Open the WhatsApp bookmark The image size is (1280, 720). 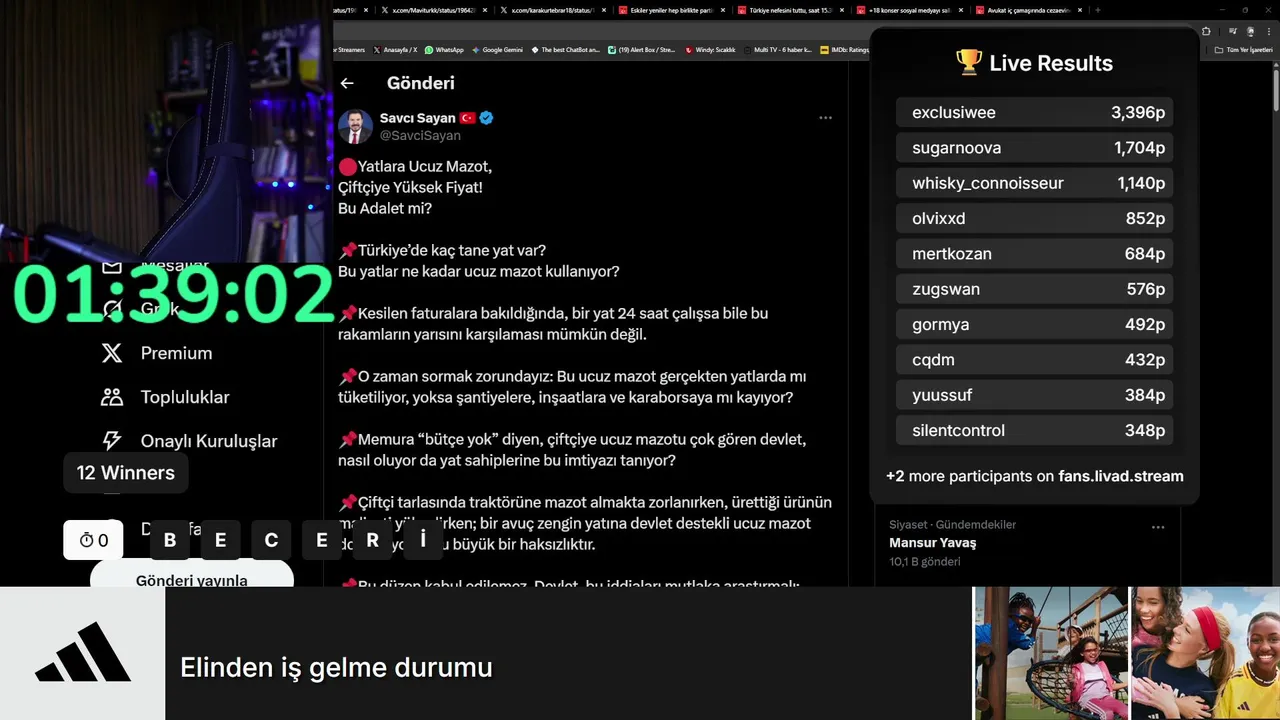click(444, 49)
